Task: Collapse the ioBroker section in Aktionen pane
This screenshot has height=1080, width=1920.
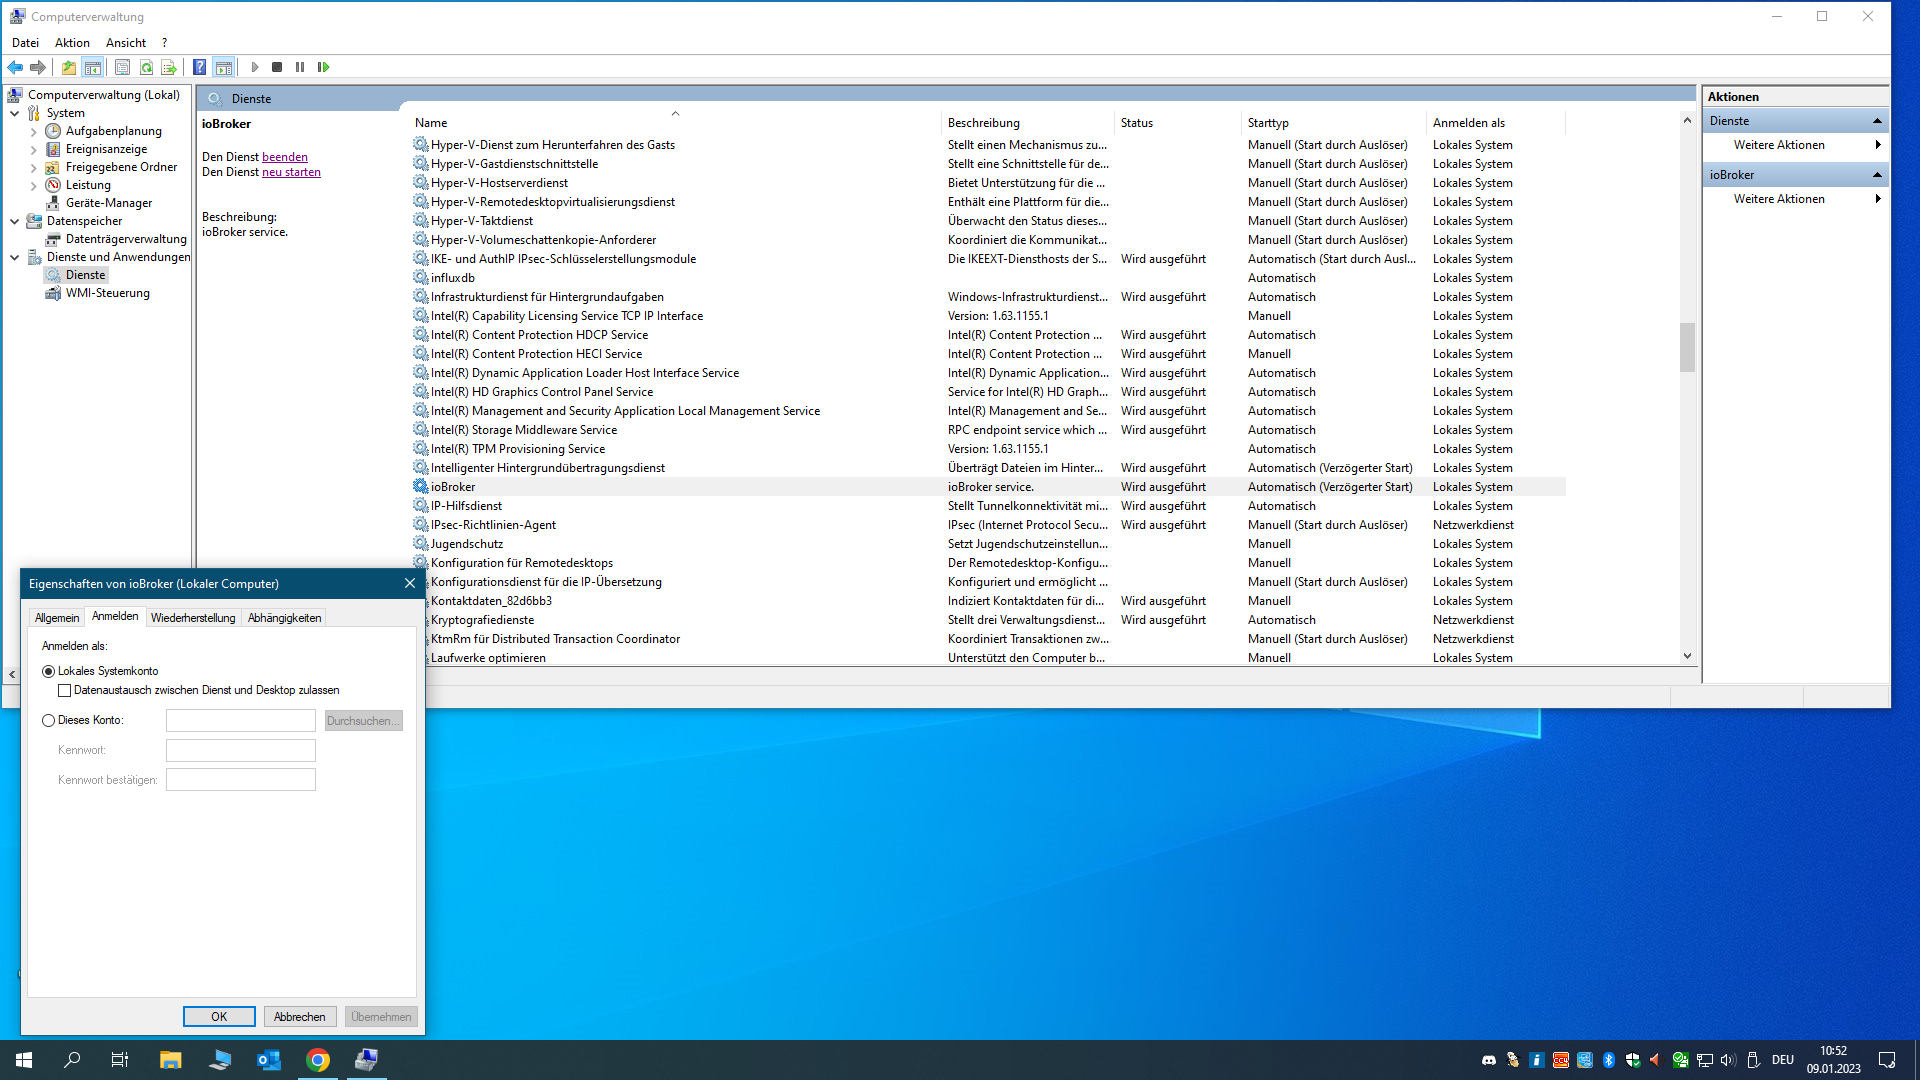Action: pyautogui.click(x=1877, y=175)
